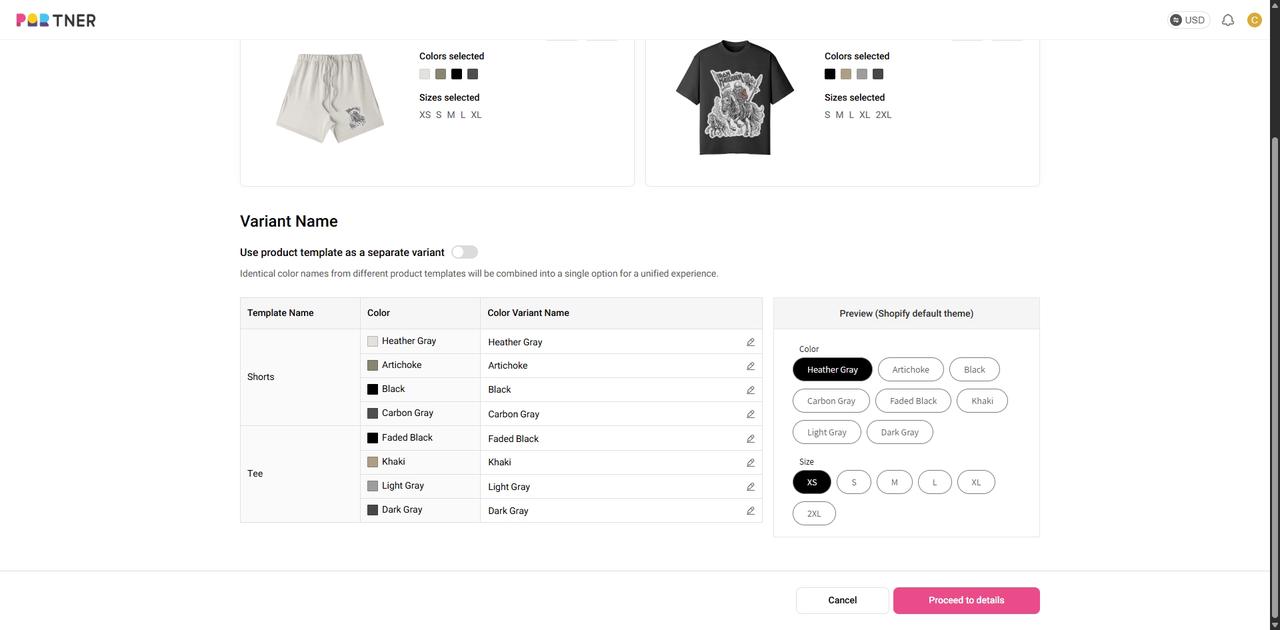Image resolution: width=1280 pixels, height=630 pixels.
Task: Go to Partner logo home
Action: [56, 20]
